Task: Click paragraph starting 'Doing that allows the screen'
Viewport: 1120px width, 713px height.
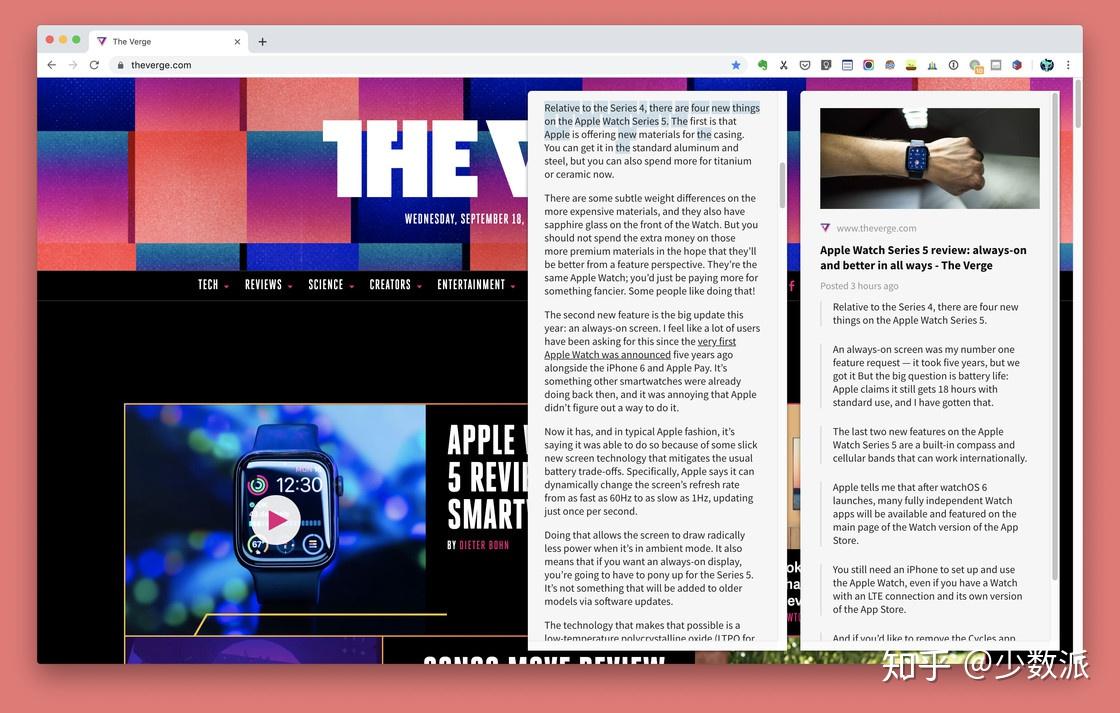Action: (649, 568)
